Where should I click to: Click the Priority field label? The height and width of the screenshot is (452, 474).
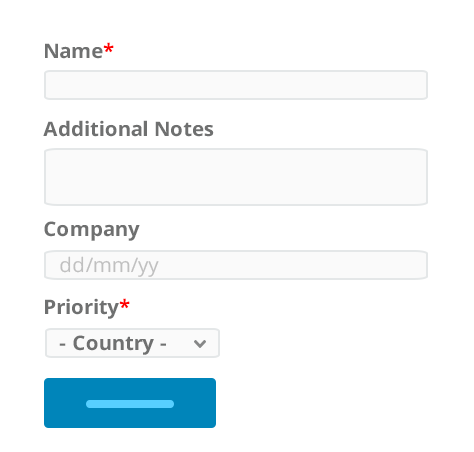81,307
